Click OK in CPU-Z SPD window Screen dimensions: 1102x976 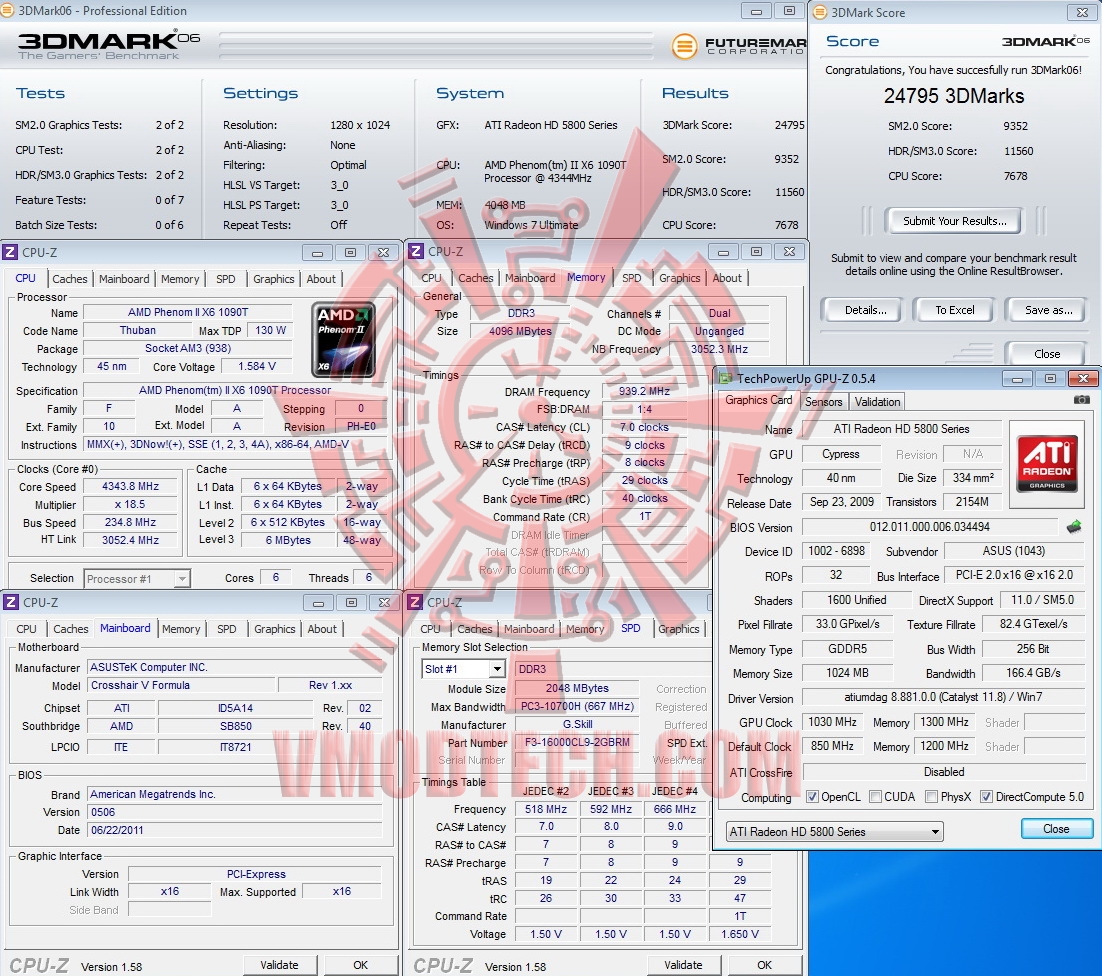coord(764,965)
